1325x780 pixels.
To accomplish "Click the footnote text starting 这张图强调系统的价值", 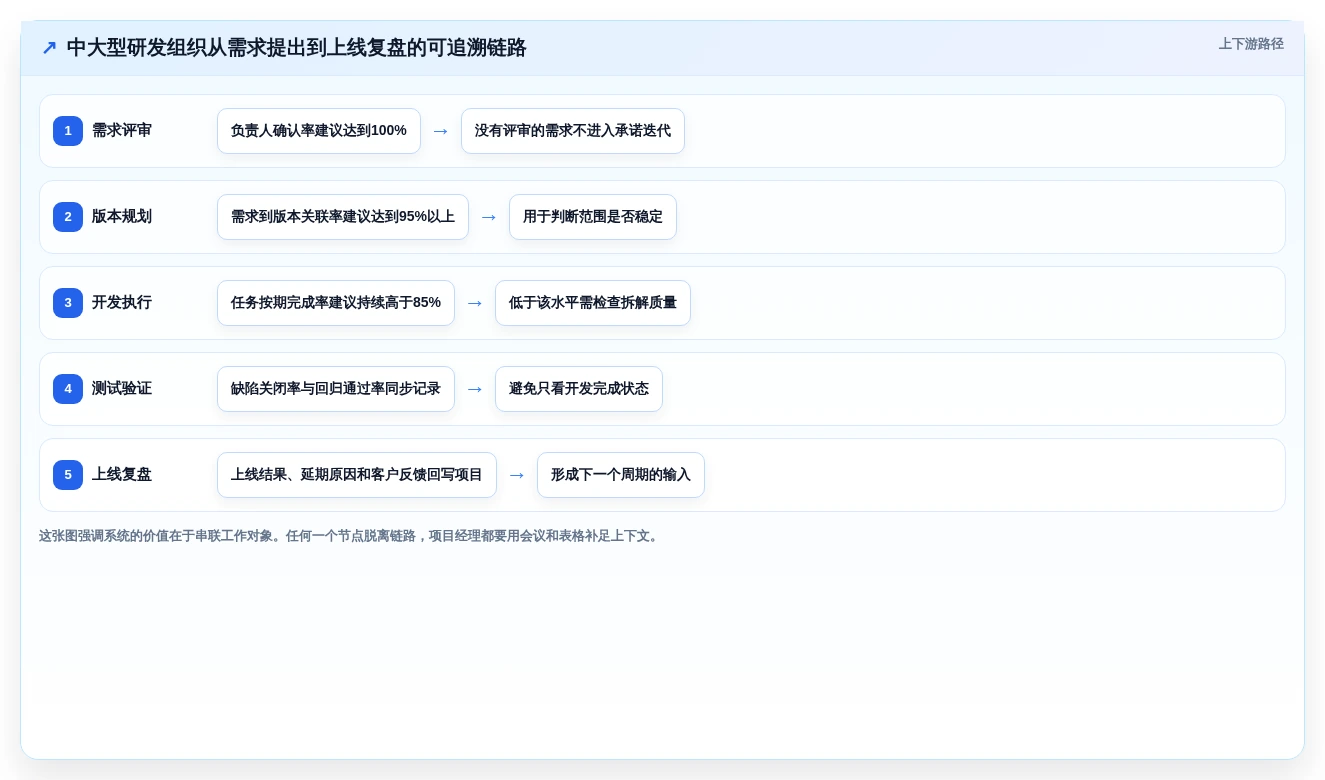I will [x=350, y=536].
